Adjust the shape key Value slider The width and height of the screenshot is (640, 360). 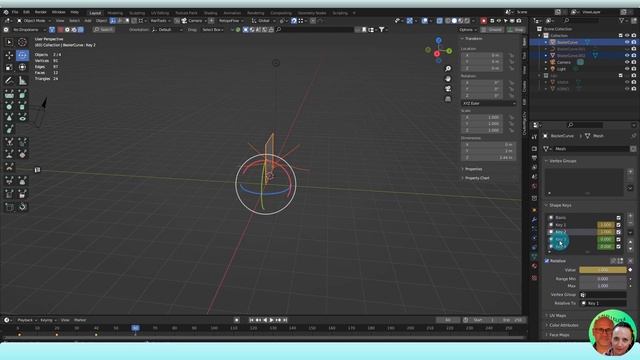[603, 270]
